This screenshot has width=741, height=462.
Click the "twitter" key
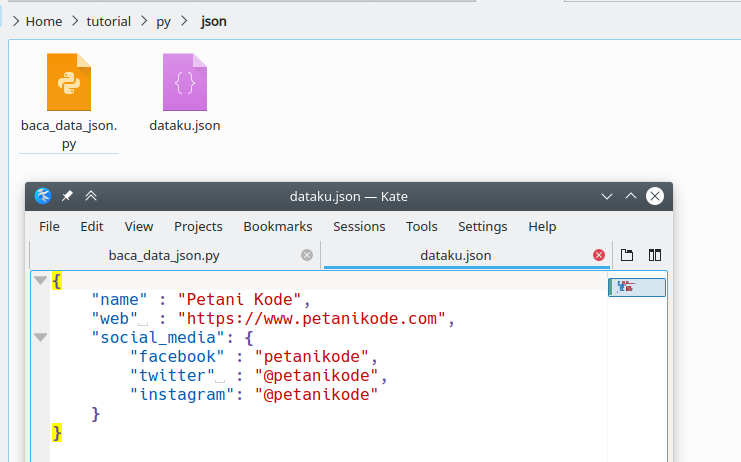172,375
